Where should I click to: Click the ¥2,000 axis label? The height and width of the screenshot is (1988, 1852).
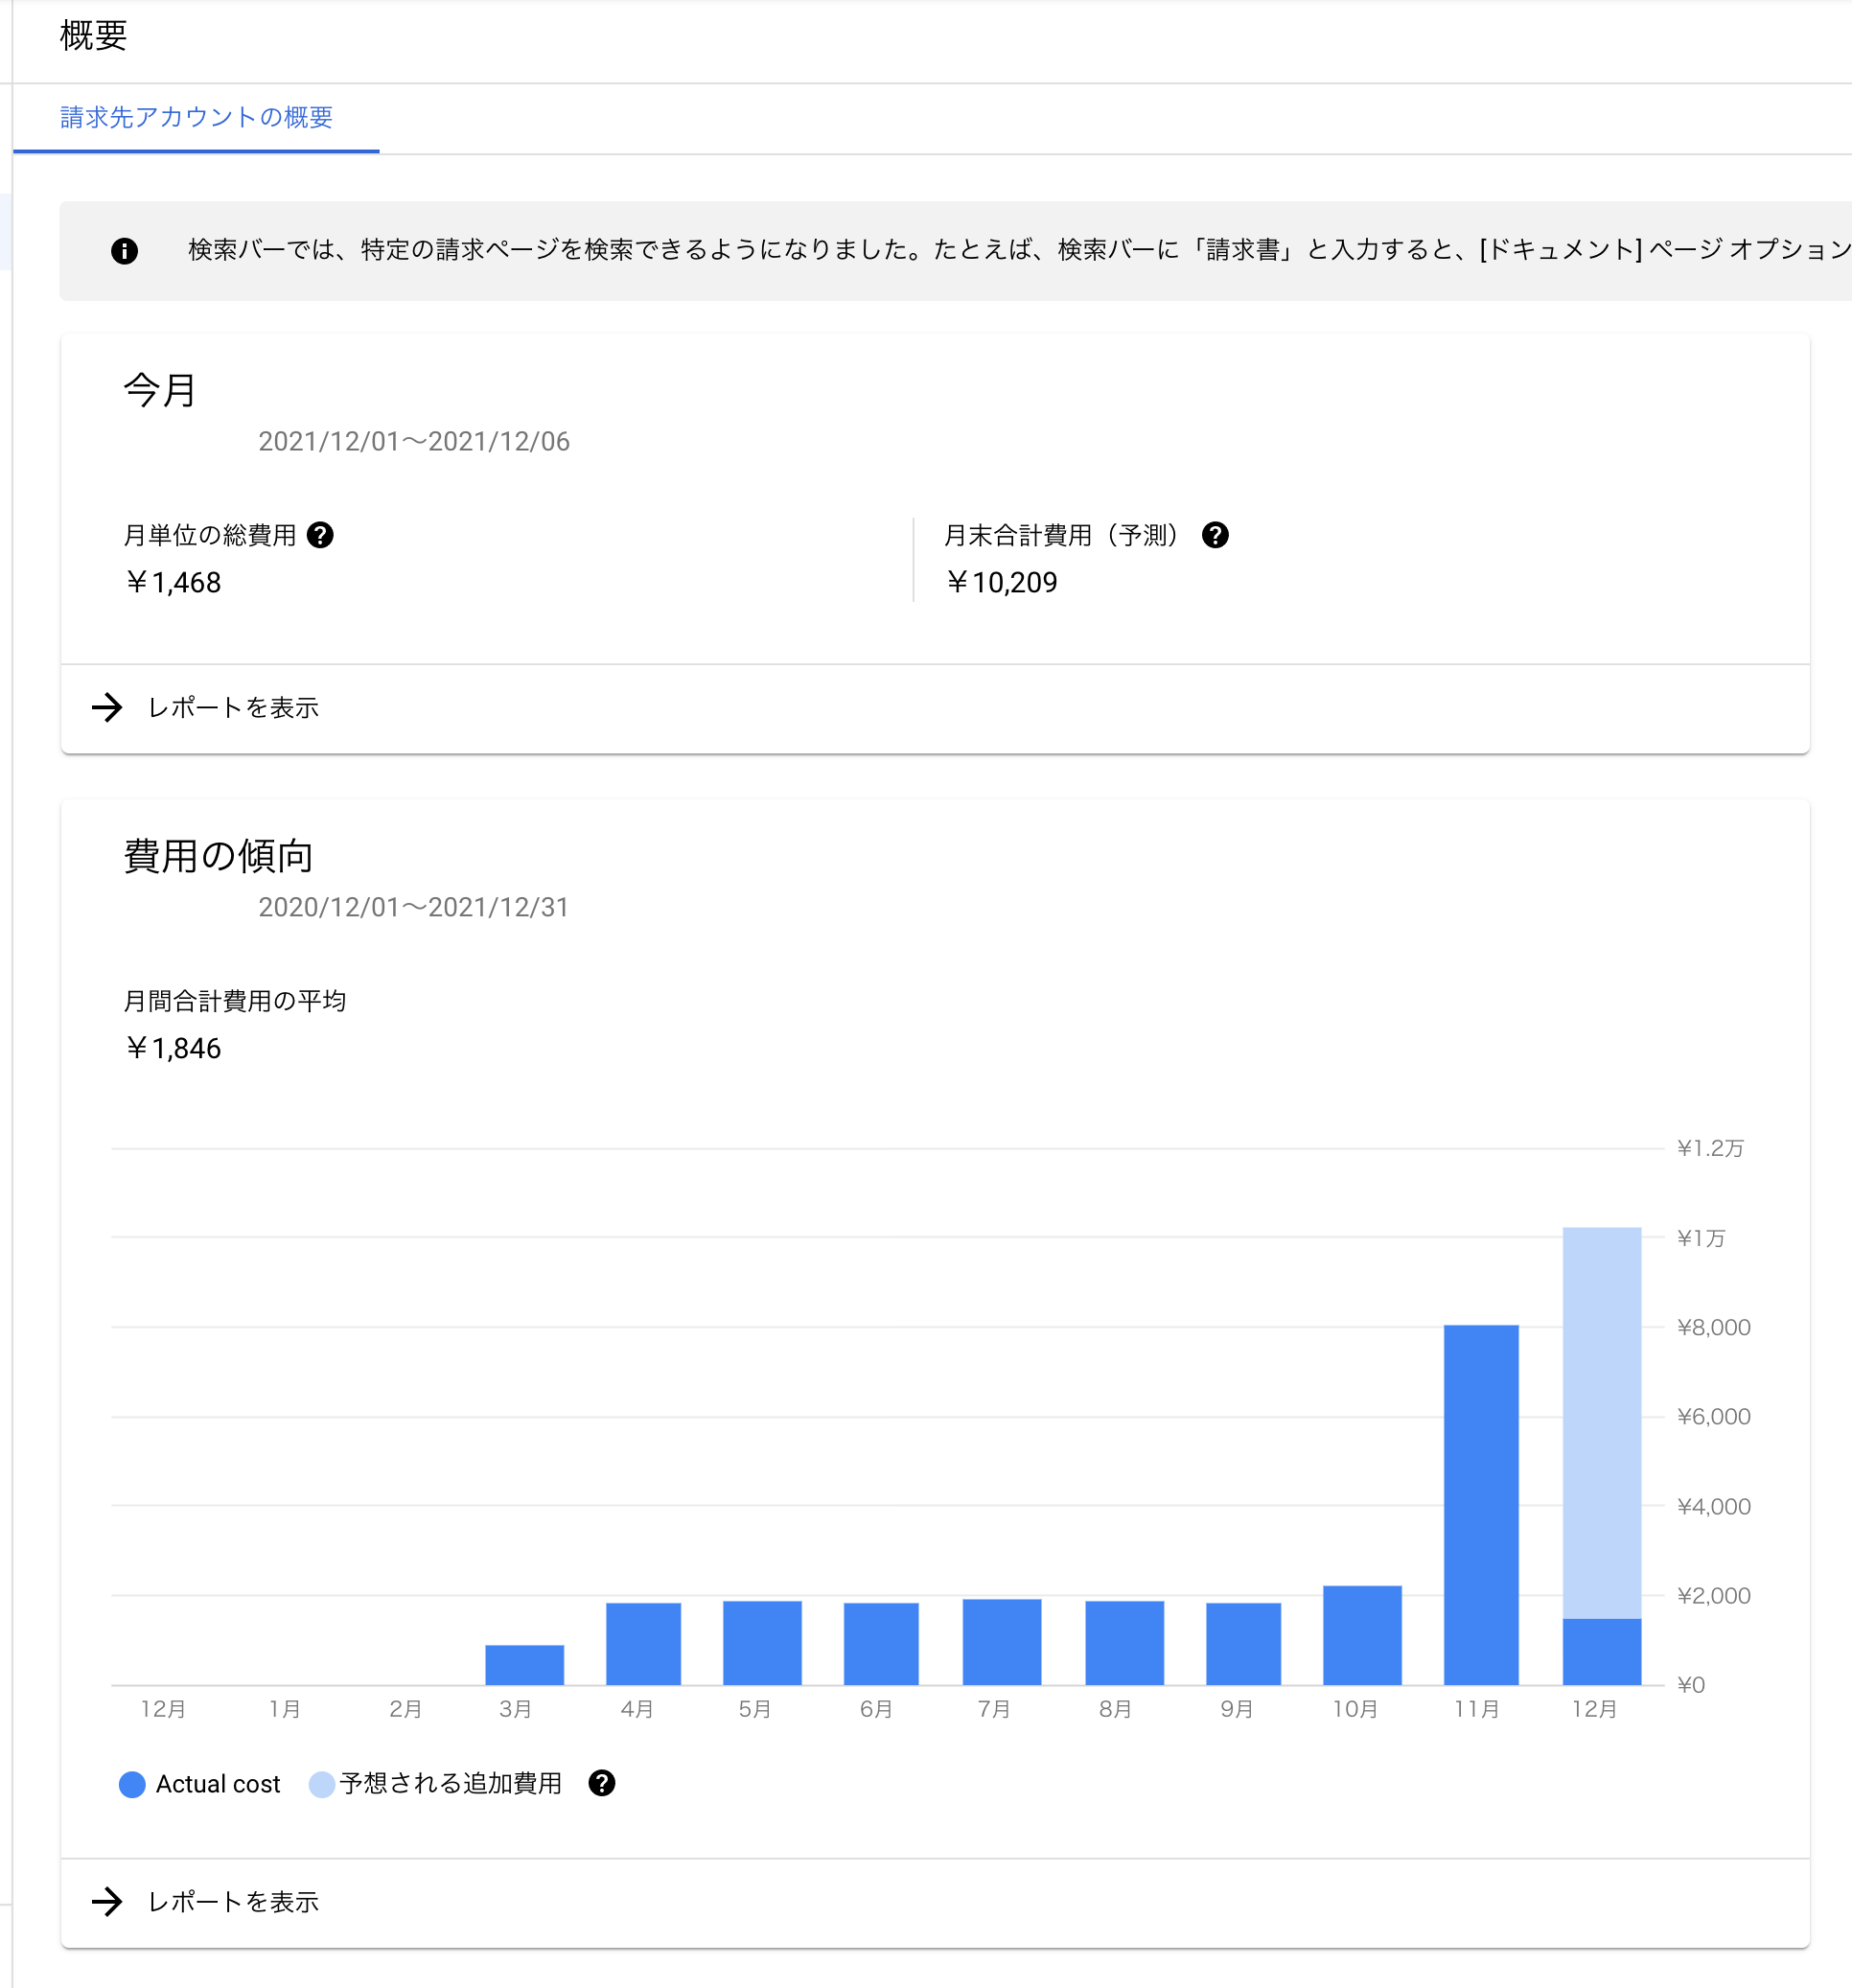(x=1714, y=1595)
